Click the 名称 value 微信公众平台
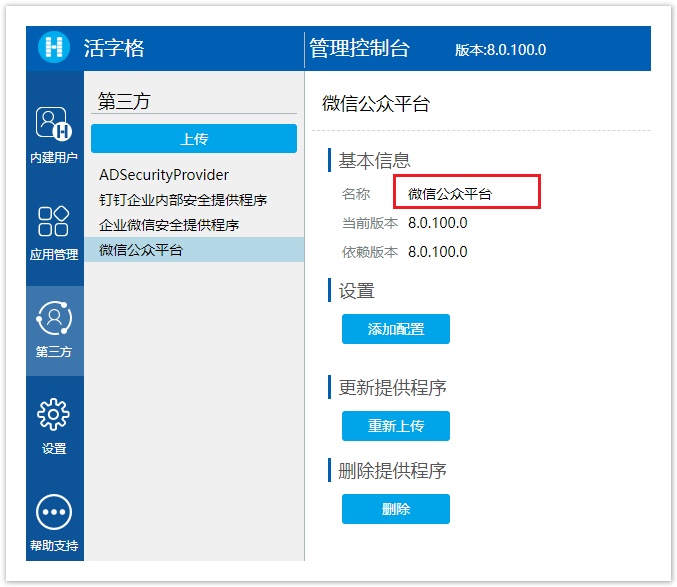The image size is (677, 587). click(x=450, y=194)
